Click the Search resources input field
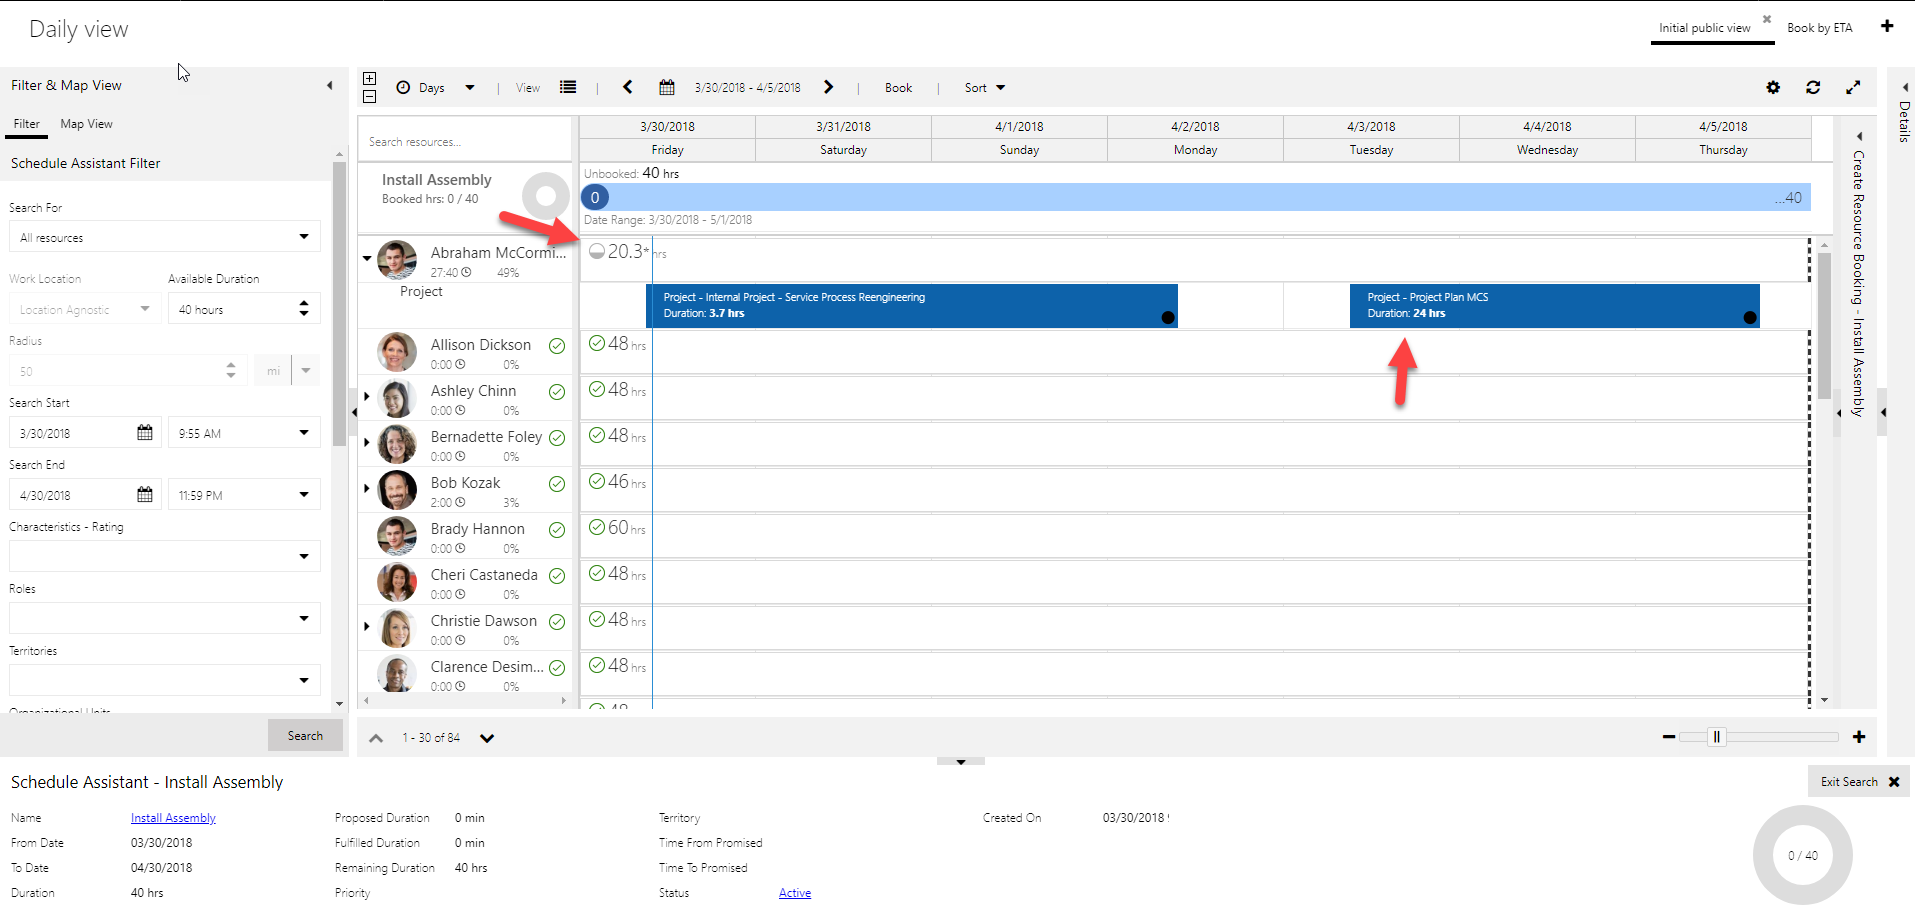Image resolution: width=1915 pixels, height=923 pixels. (x=464, y=141)
